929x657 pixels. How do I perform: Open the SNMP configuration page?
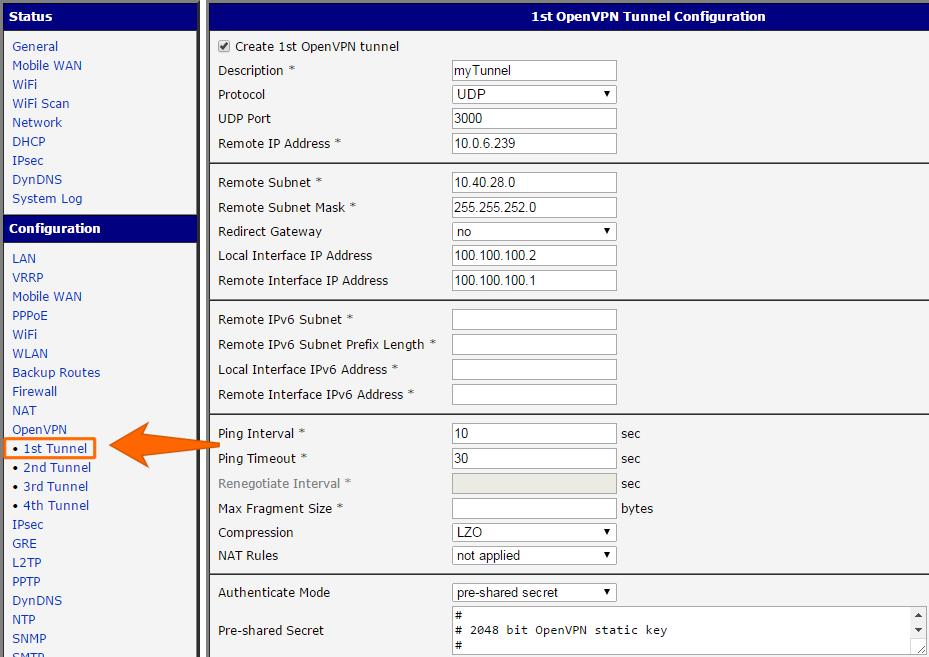coord(29,638)
